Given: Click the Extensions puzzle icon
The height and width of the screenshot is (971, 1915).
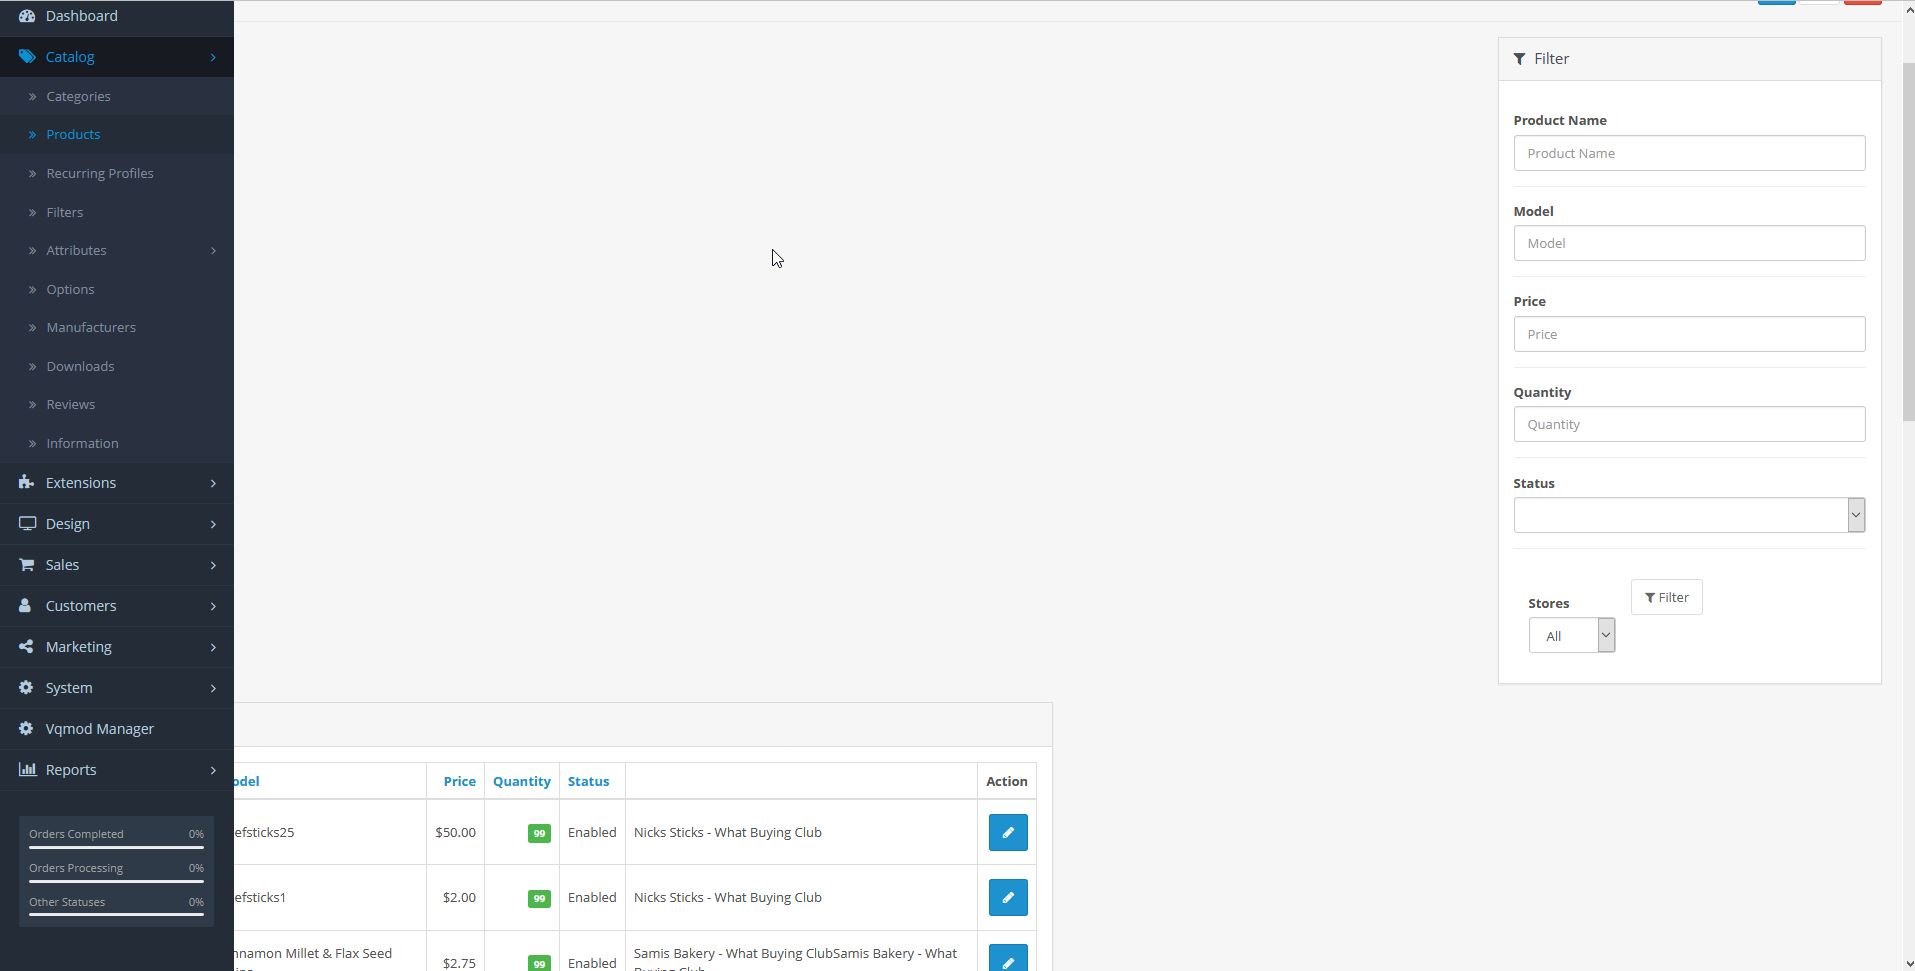Looking at the screenshot, I should (27, 483).
